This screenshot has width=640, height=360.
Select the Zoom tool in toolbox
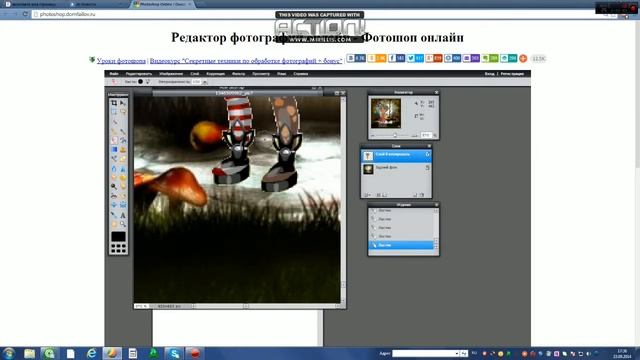(x=123, y=224)
